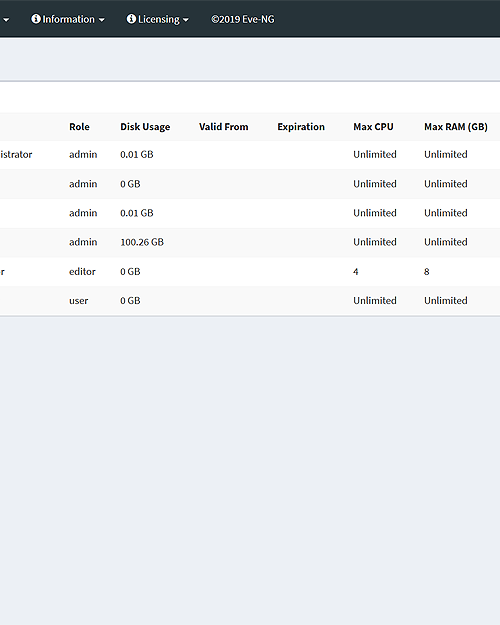Screen dimensions: 500x625
Task: Select the editor role user row
Action: [x=250, y=271]
